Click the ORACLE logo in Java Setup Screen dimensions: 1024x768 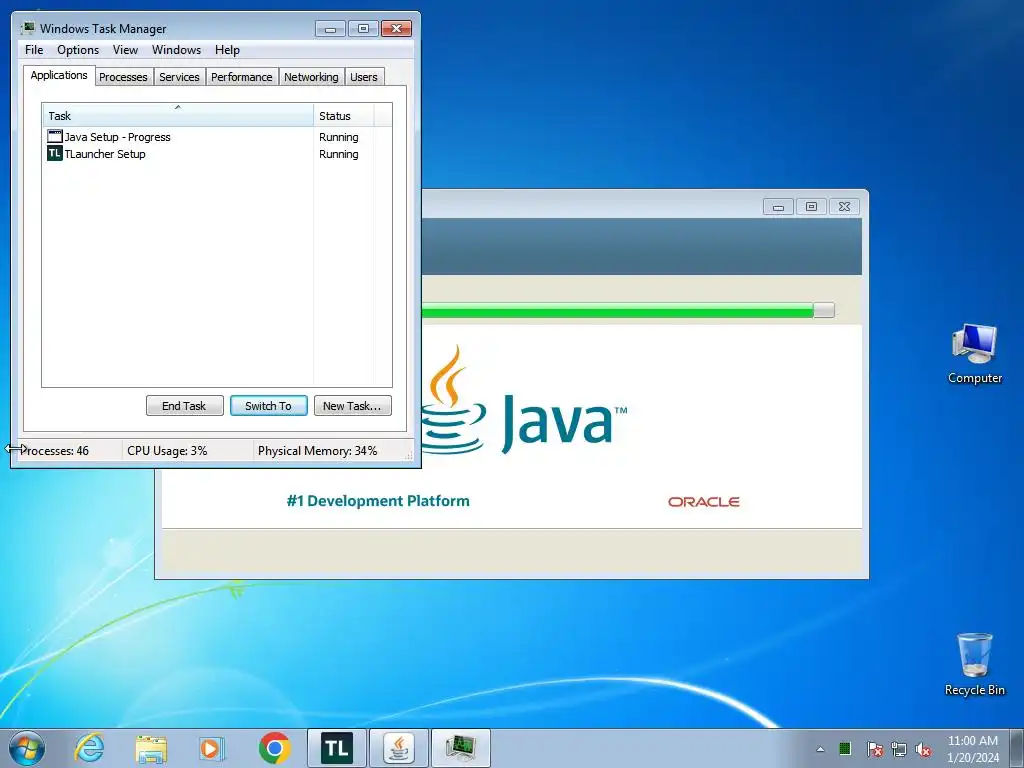point(703,502)
